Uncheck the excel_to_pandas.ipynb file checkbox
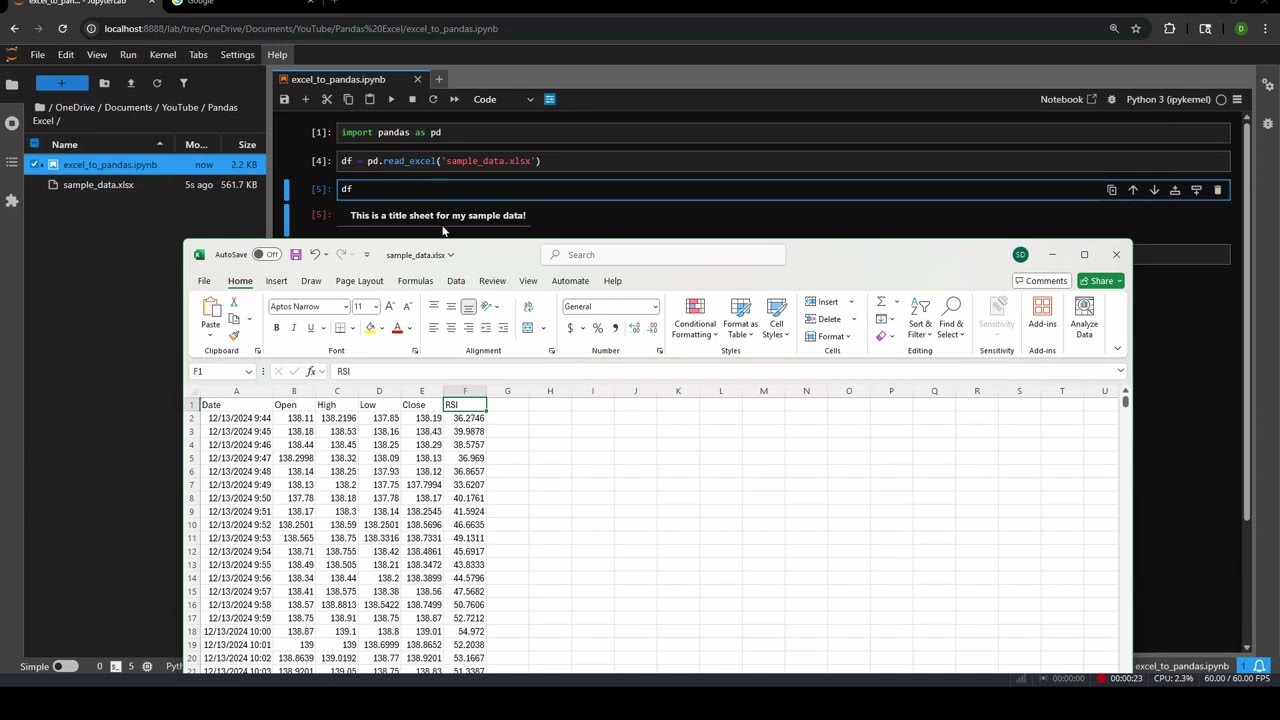Viewport: 1280px width, 720px height. tap(36, 165)
